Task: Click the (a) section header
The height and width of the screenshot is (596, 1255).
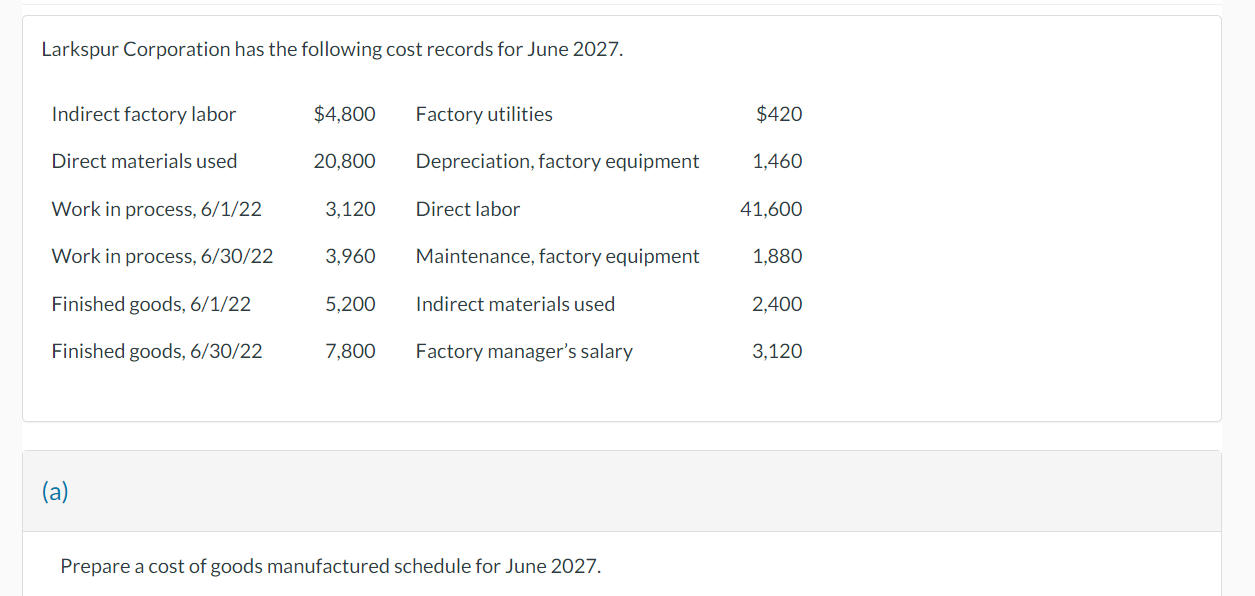Action: (x=55, y=491)
